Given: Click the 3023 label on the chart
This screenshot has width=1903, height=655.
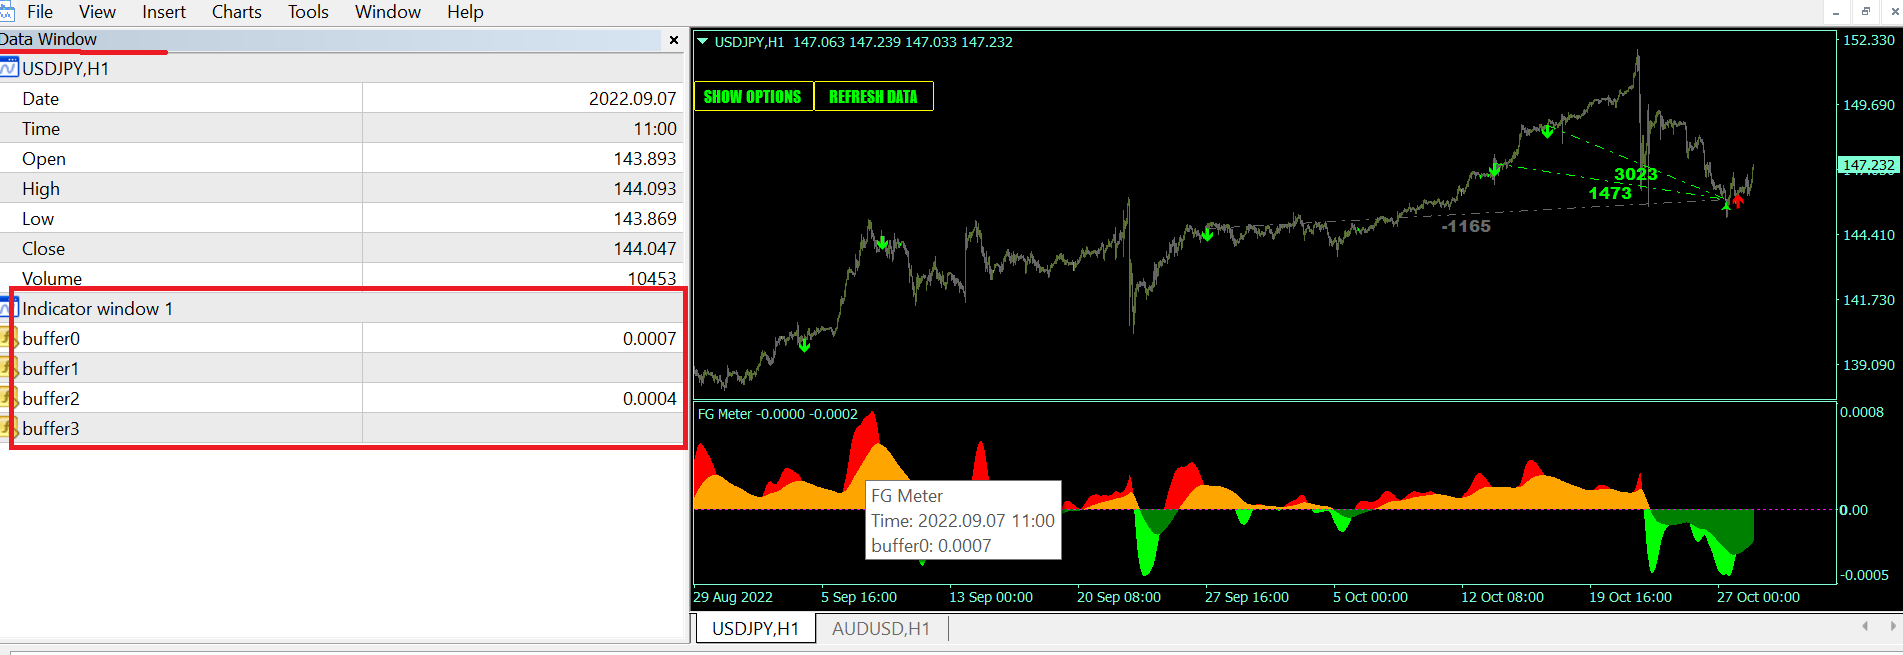Looking at the screenshot, I should [1636, 174].
